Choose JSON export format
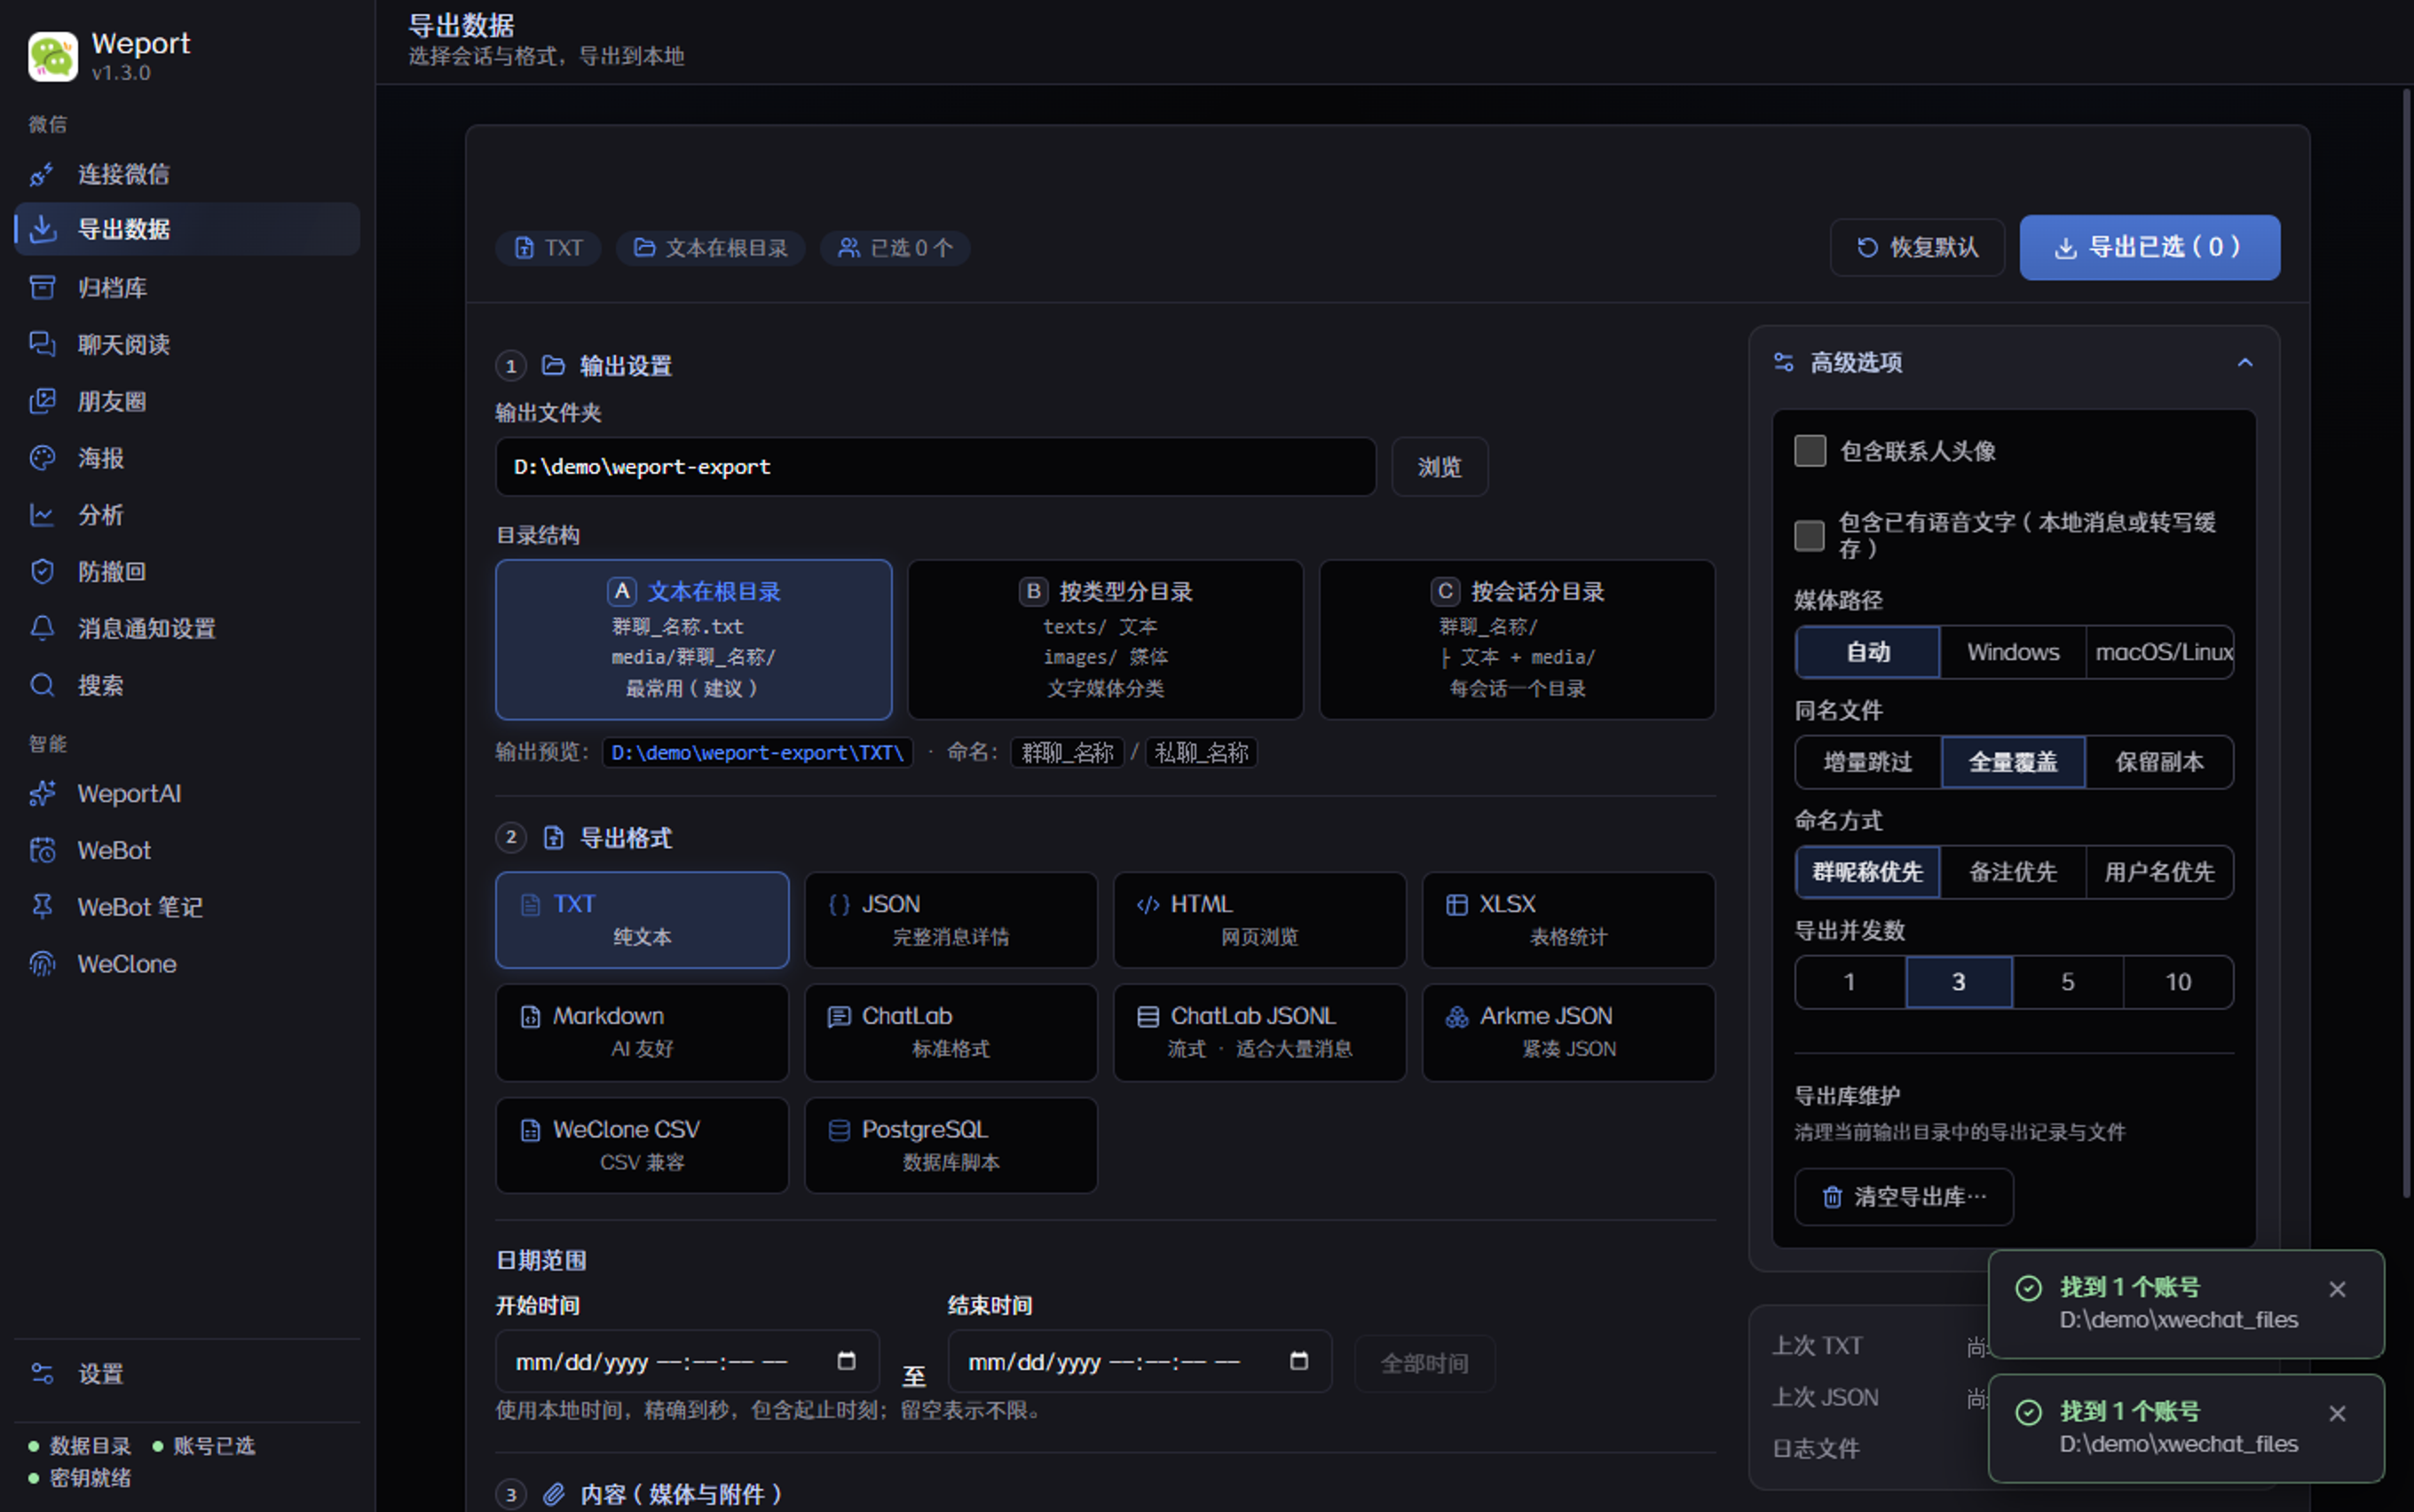 (x=951, y=920)
